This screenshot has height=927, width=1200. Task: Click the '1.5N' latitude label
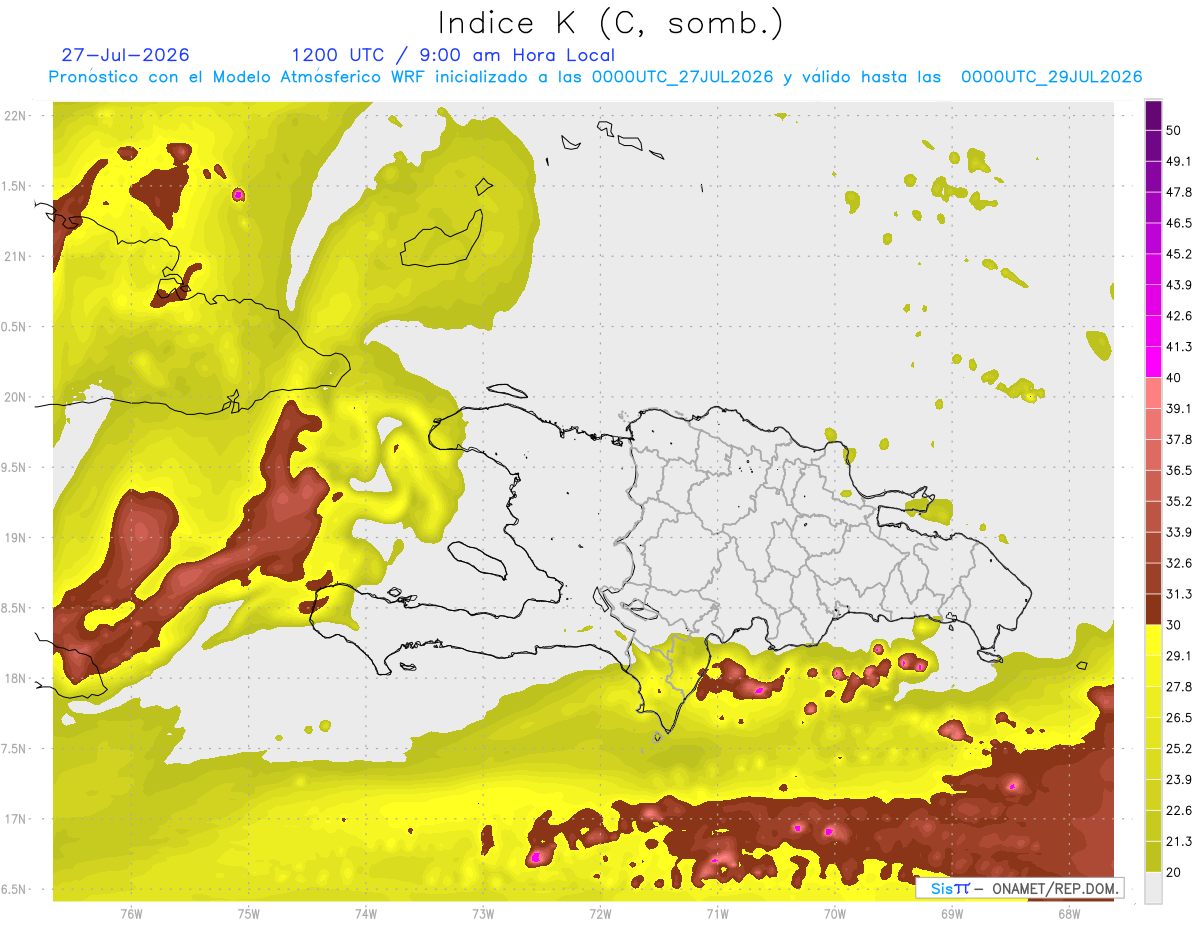pos(15,186)
